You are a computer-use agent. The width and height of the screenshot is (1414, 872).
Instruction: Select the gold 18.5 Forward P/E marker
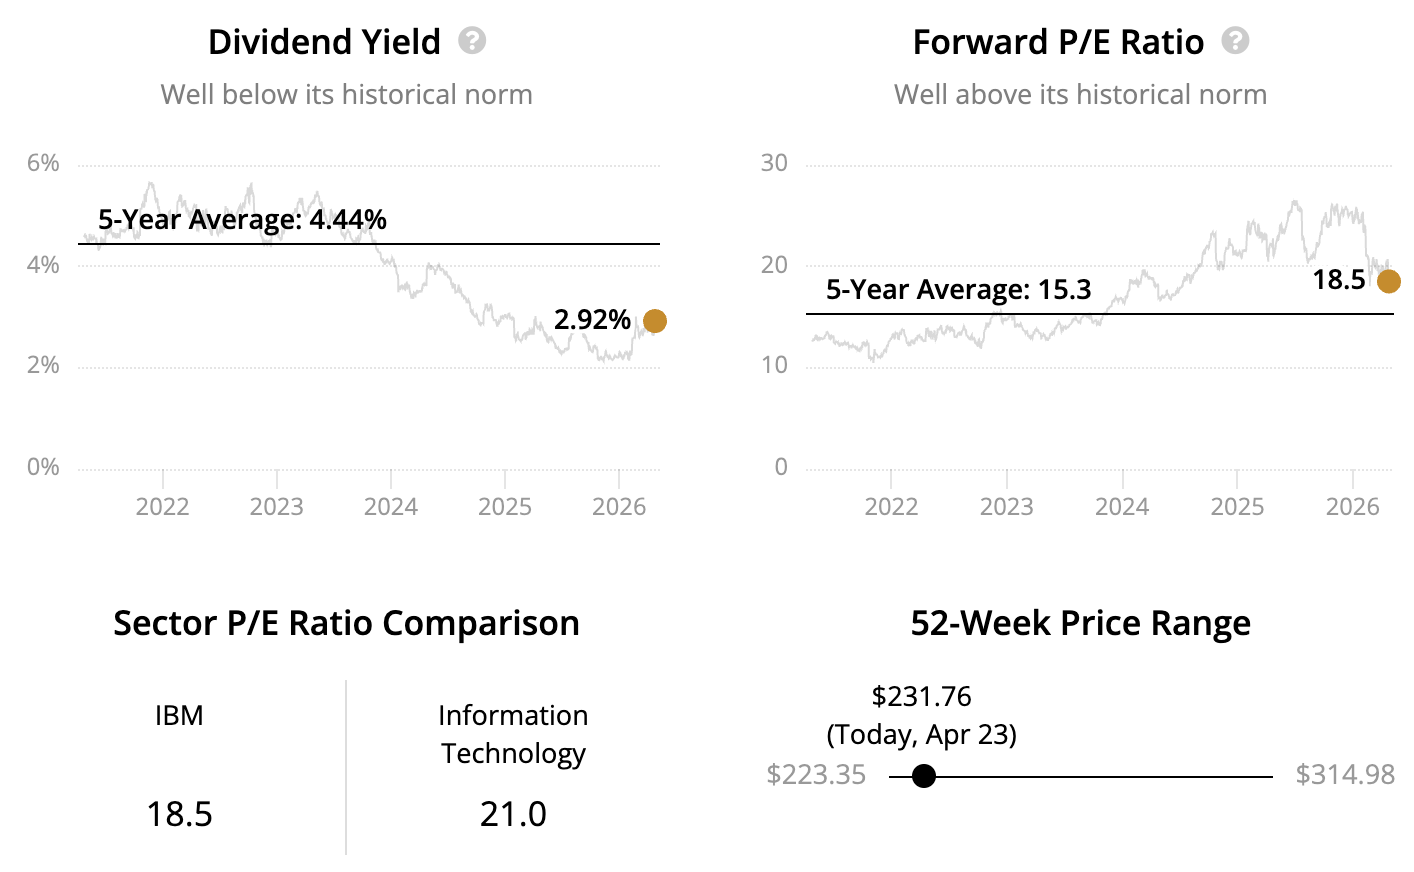tap(1388, 281)
